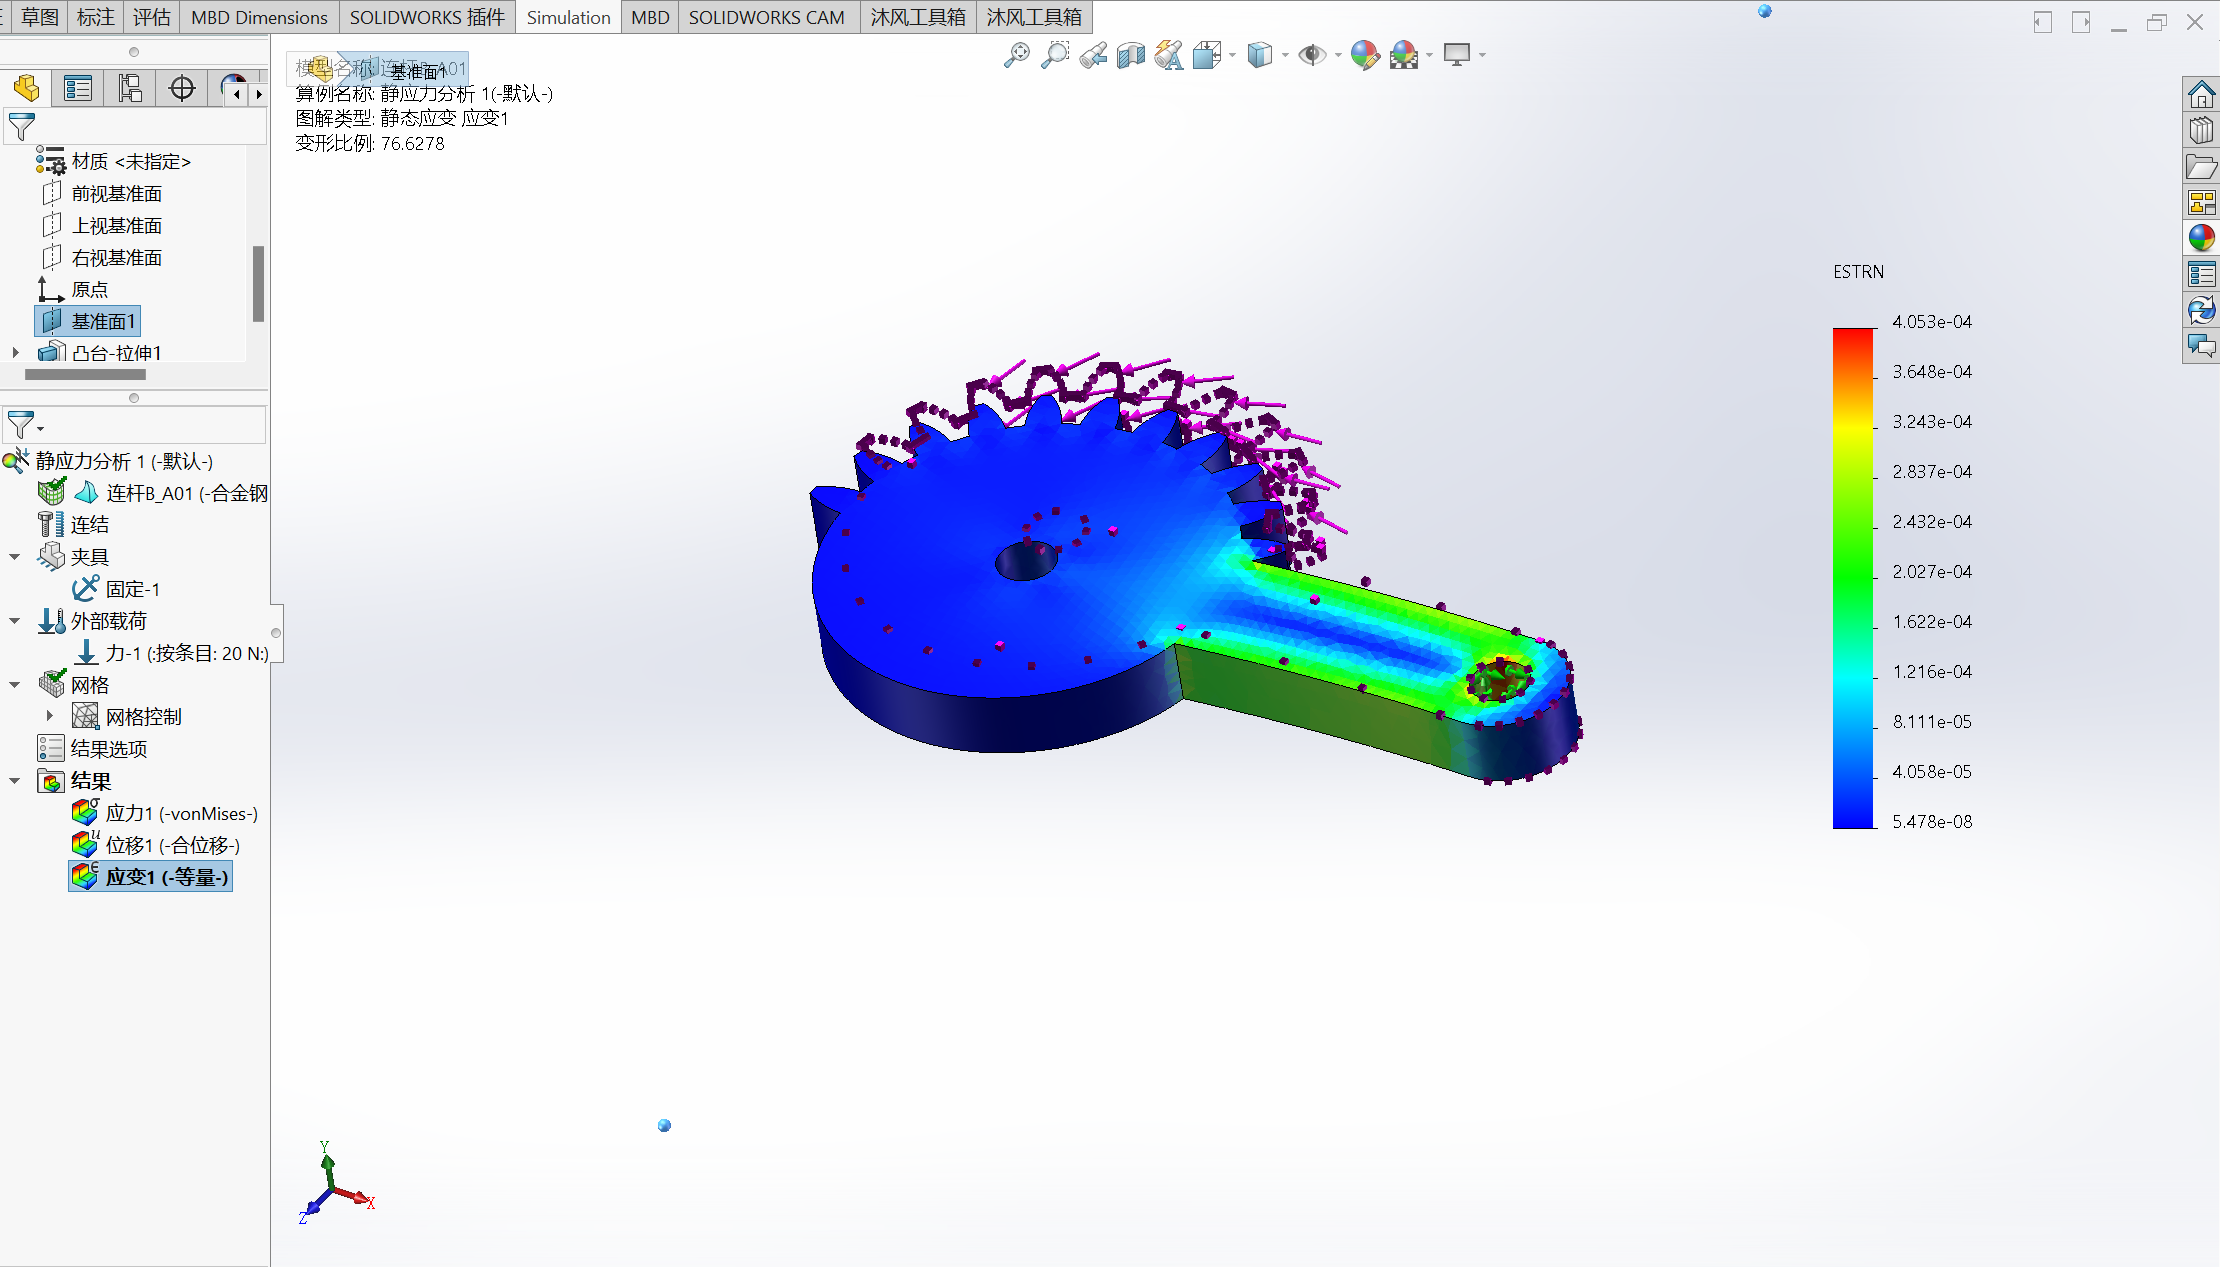
Task: Switch to the SOLIDWORKS 插件 tab
Action: pos(427,17)
